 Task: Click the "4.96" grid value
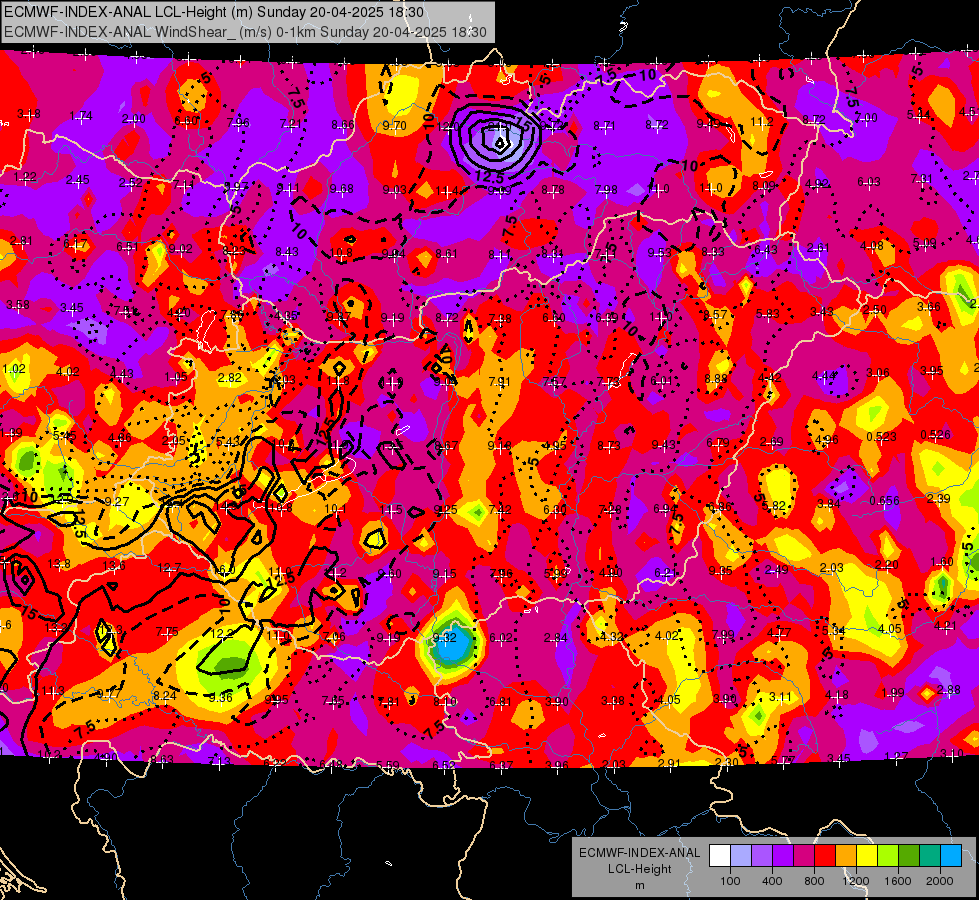827,440
